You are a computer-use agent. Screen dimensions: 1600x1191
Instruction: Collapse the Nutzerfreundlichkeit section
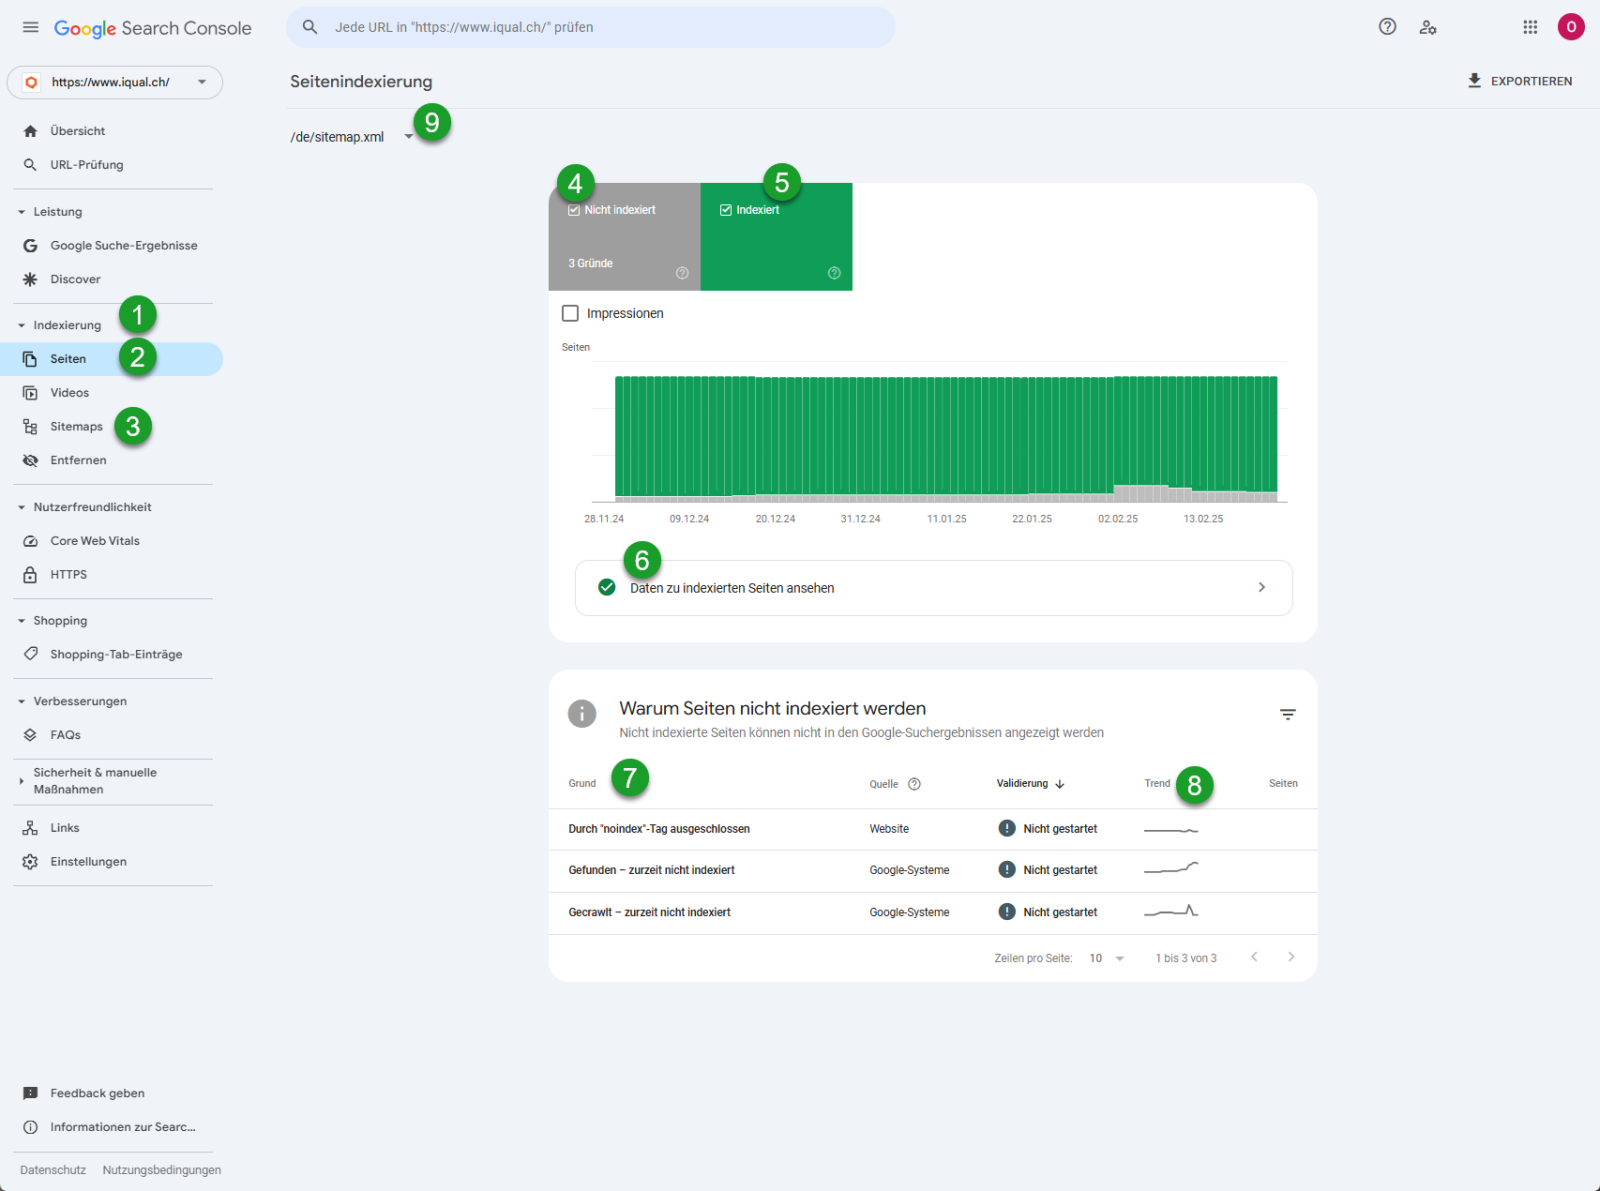[21, 508]
